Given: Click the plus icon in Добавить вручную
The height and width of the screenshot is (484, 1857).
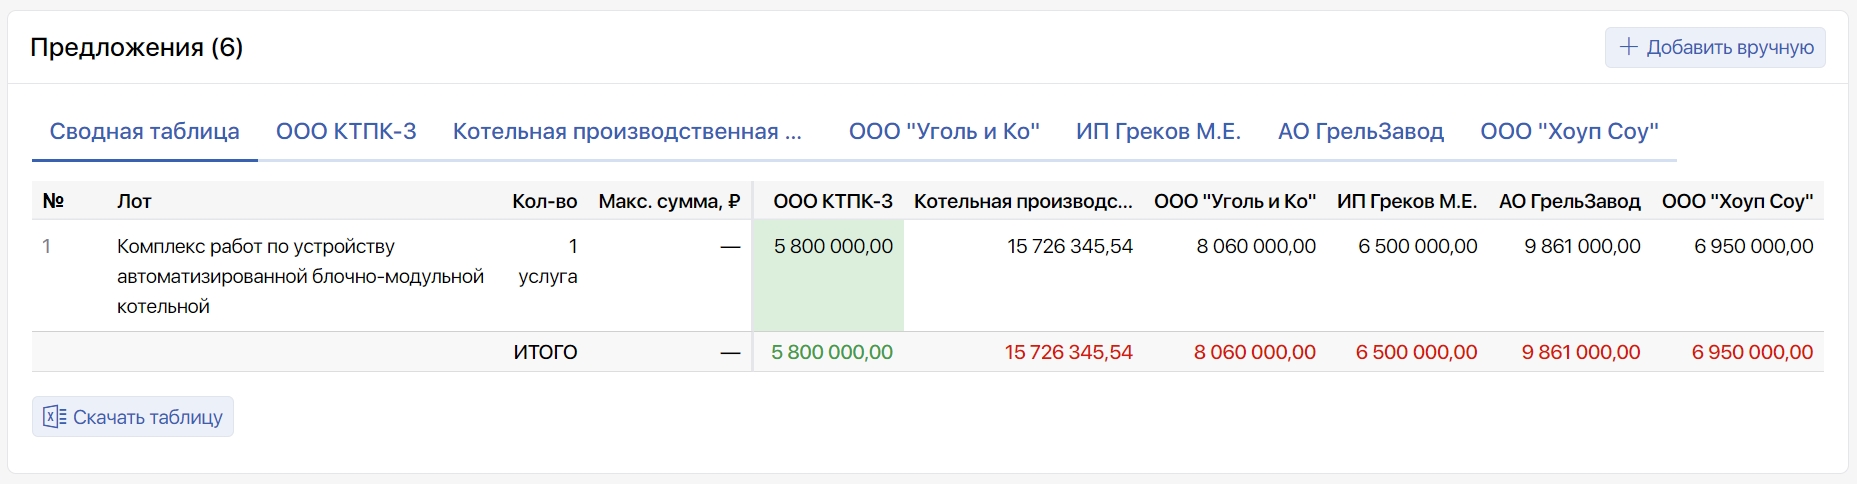Looking at the screenshot, I should tap(1628, 47).
